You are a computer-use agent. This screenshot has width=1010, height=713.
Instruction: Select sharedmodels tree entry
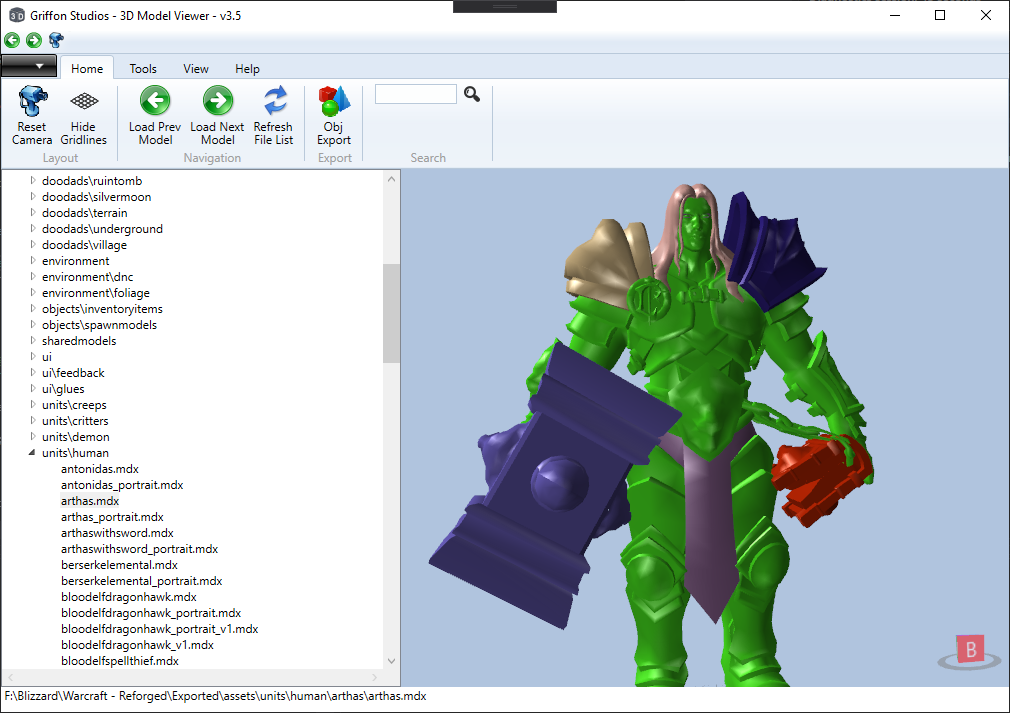point(79,341)
